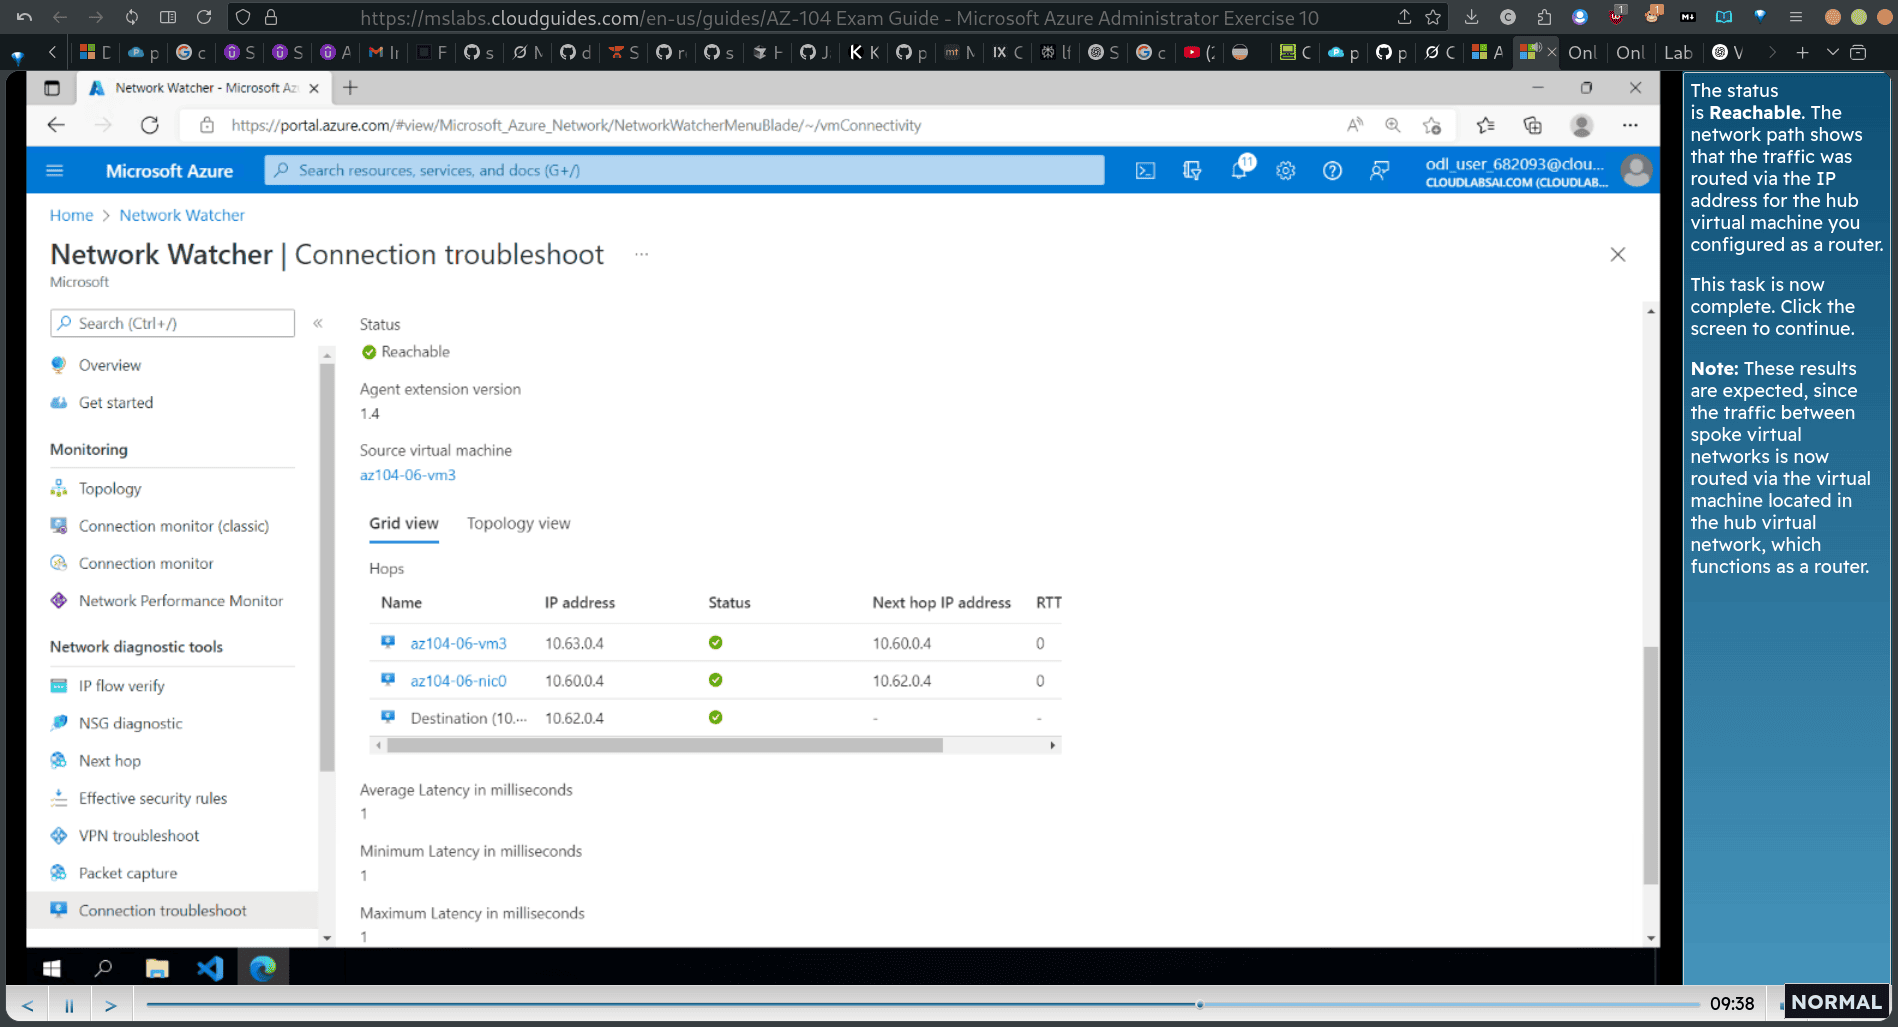Click the Azure global search box

pos(685,170)
